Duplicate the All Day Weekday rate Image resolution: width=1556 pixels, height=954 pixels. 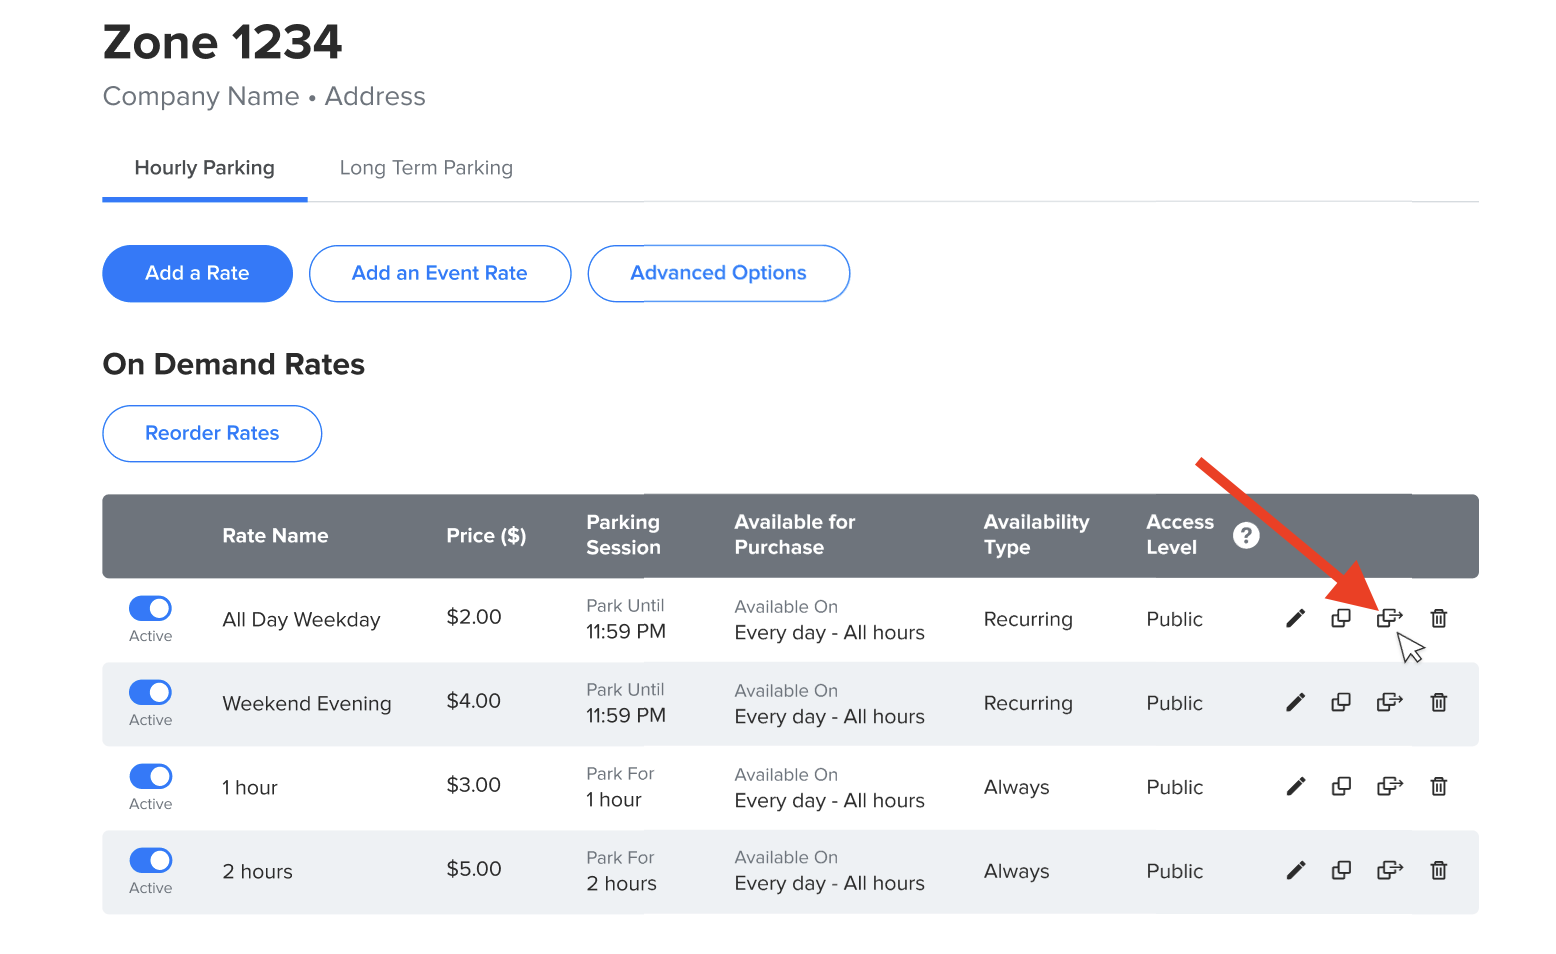coord(1341,618)
